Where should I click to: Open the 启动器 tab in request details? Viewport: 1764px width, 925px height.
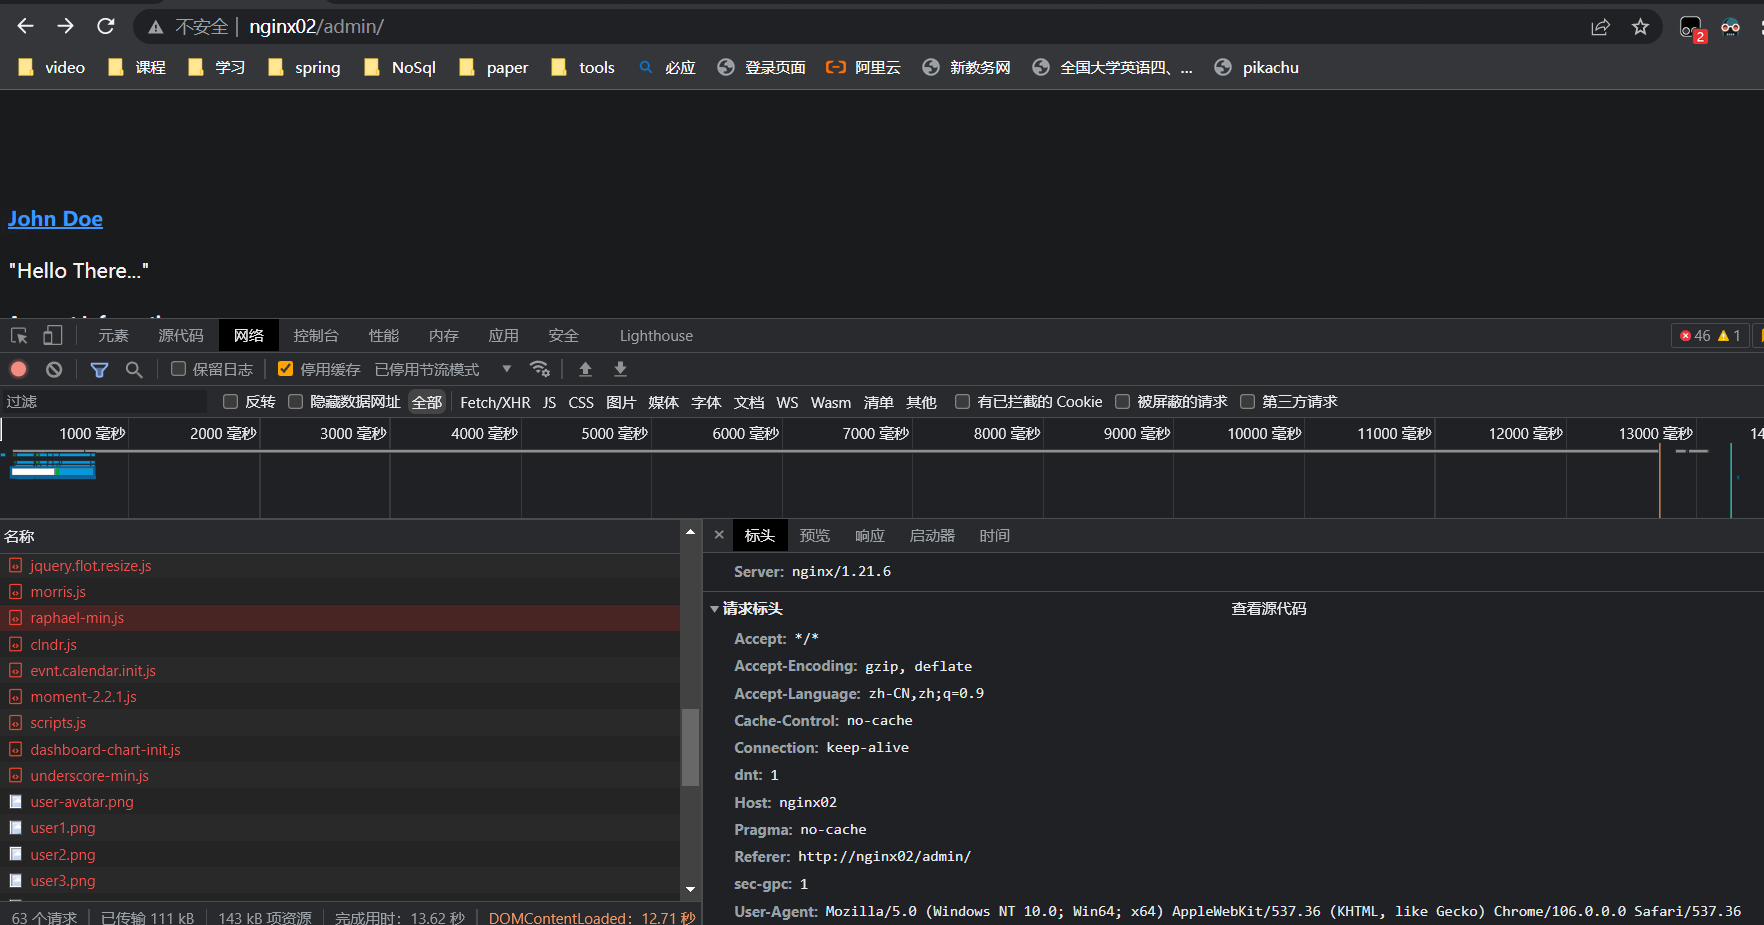[932, 535]
